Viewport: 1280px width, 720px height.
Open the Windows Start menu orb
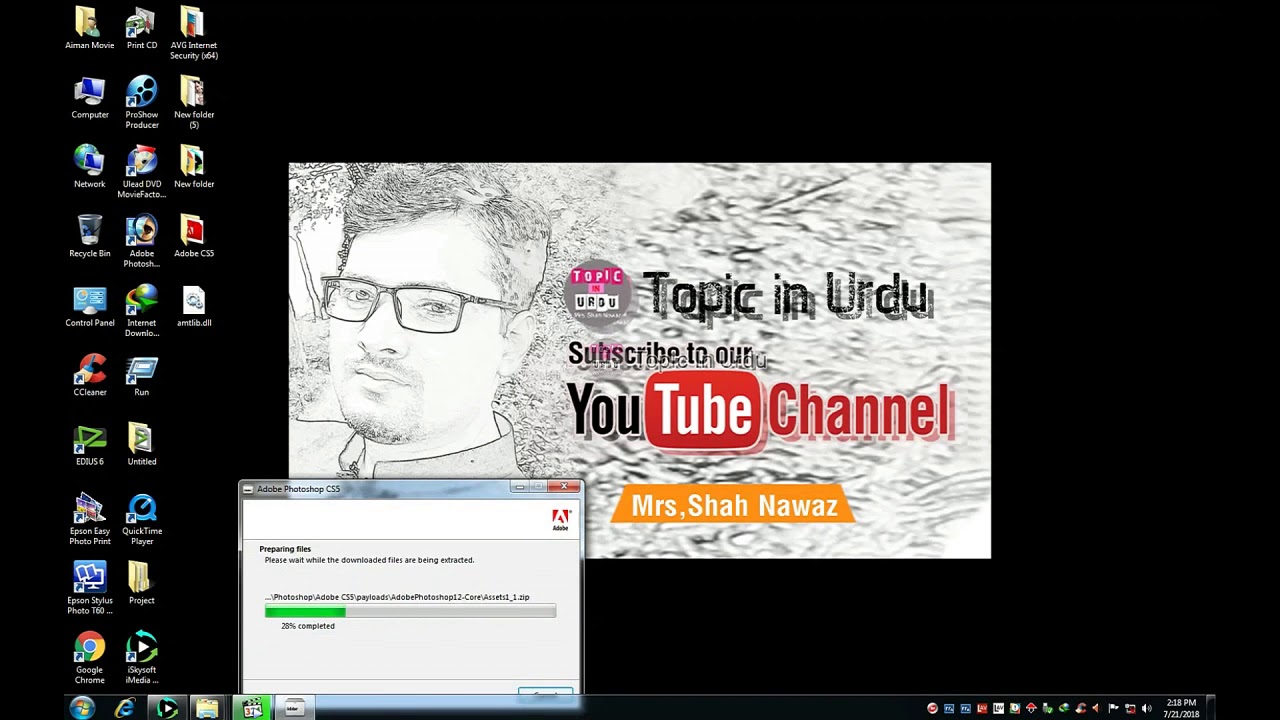click(82, 708)
